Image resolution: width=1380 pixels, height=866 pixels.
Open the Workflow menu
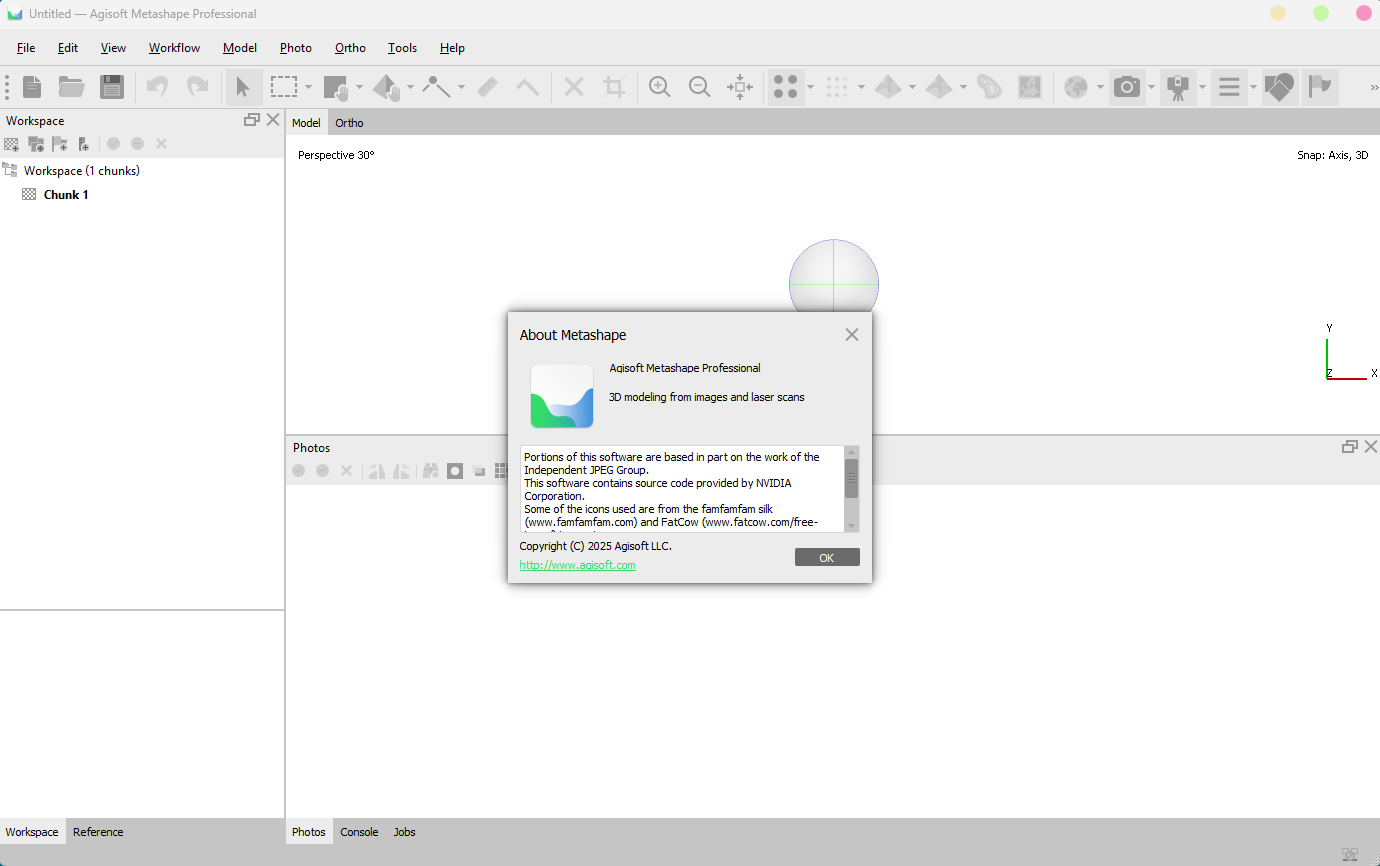coord(174,48)
